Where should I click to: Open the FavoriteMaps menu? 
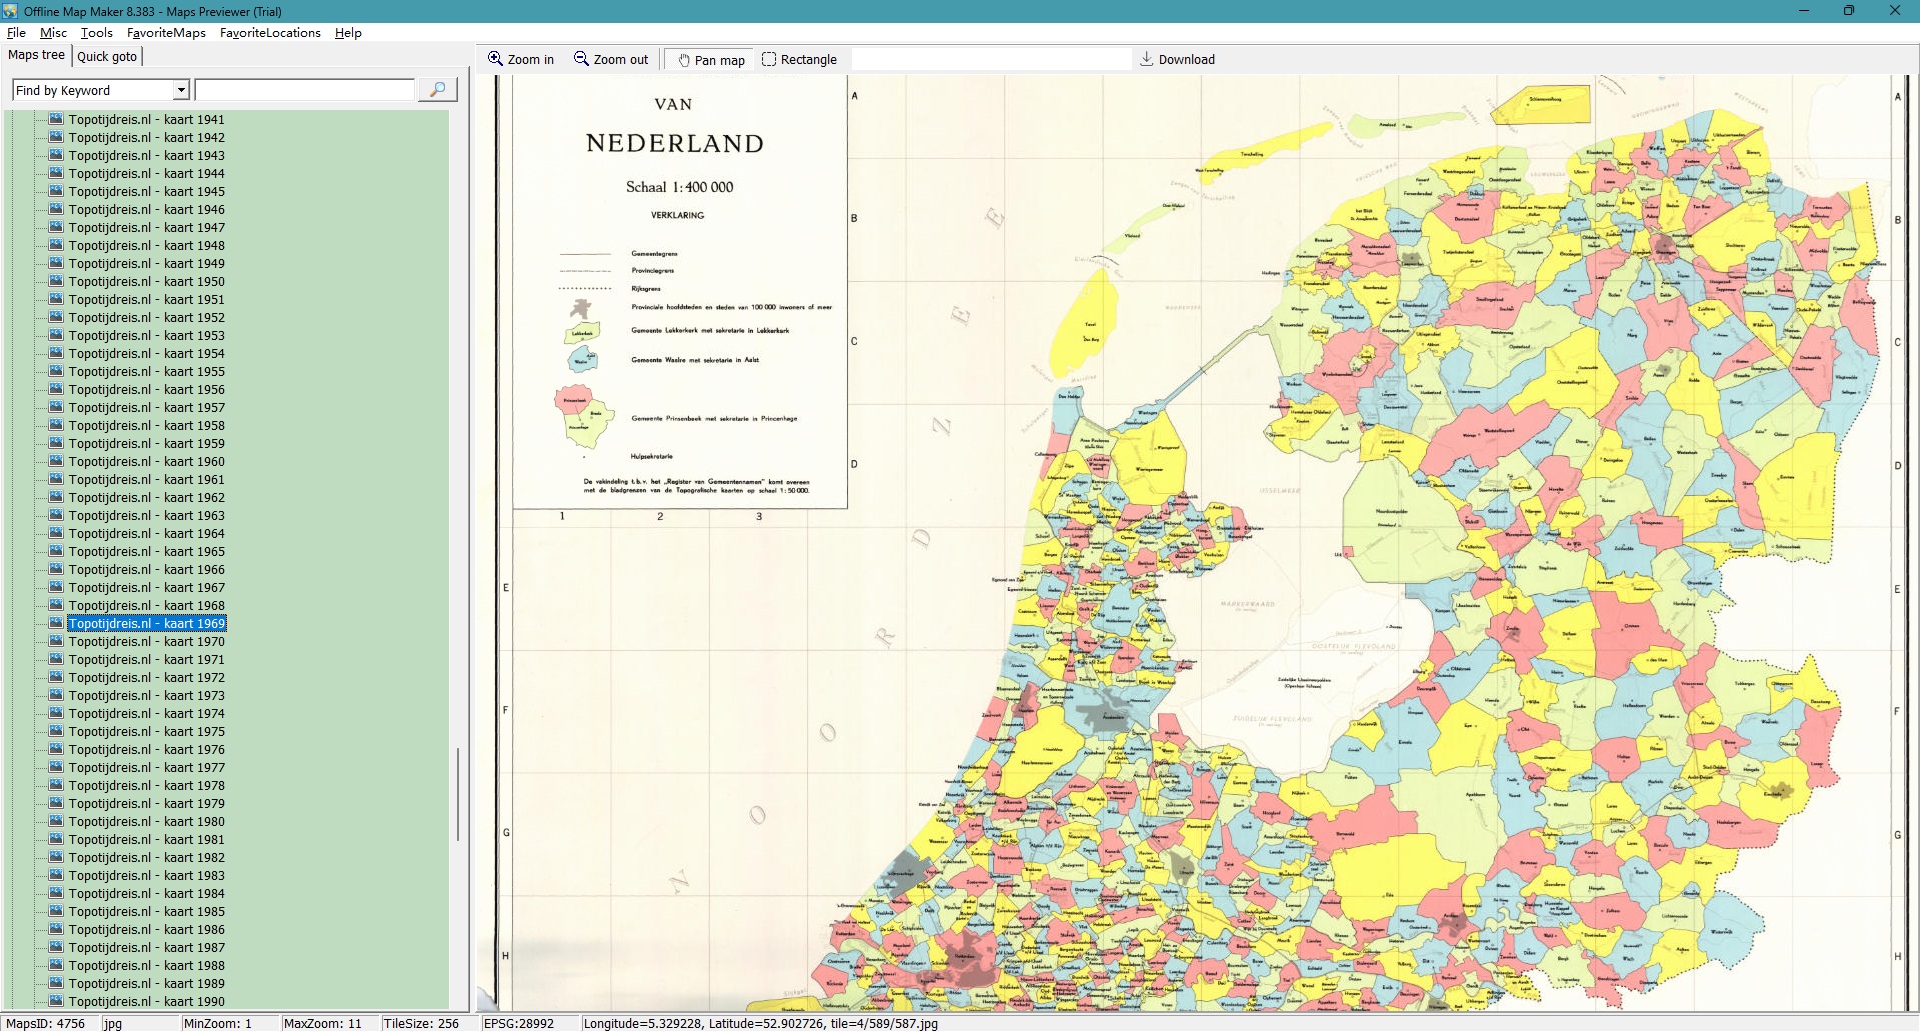(x=166, y=33)
